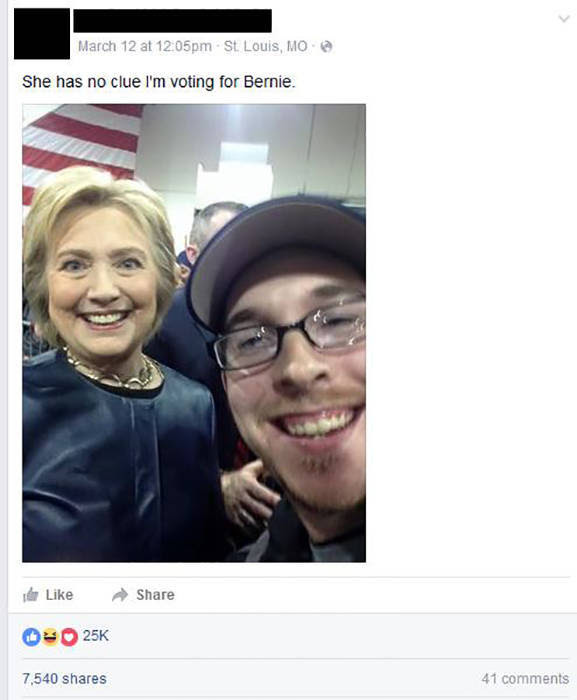Open the St. Louis, MO location link

click(266, 46)
